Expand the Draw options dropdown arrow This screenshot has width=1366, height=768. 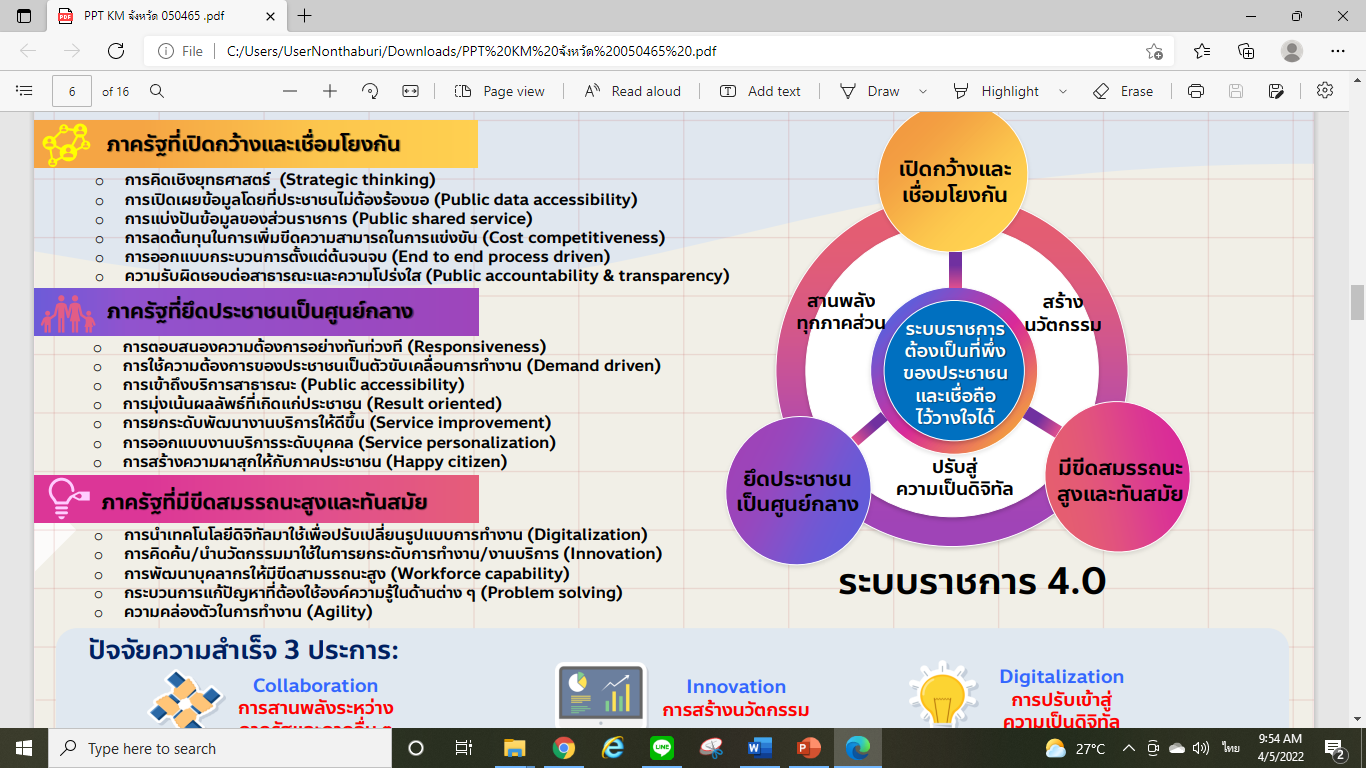[x=922, y=91]
